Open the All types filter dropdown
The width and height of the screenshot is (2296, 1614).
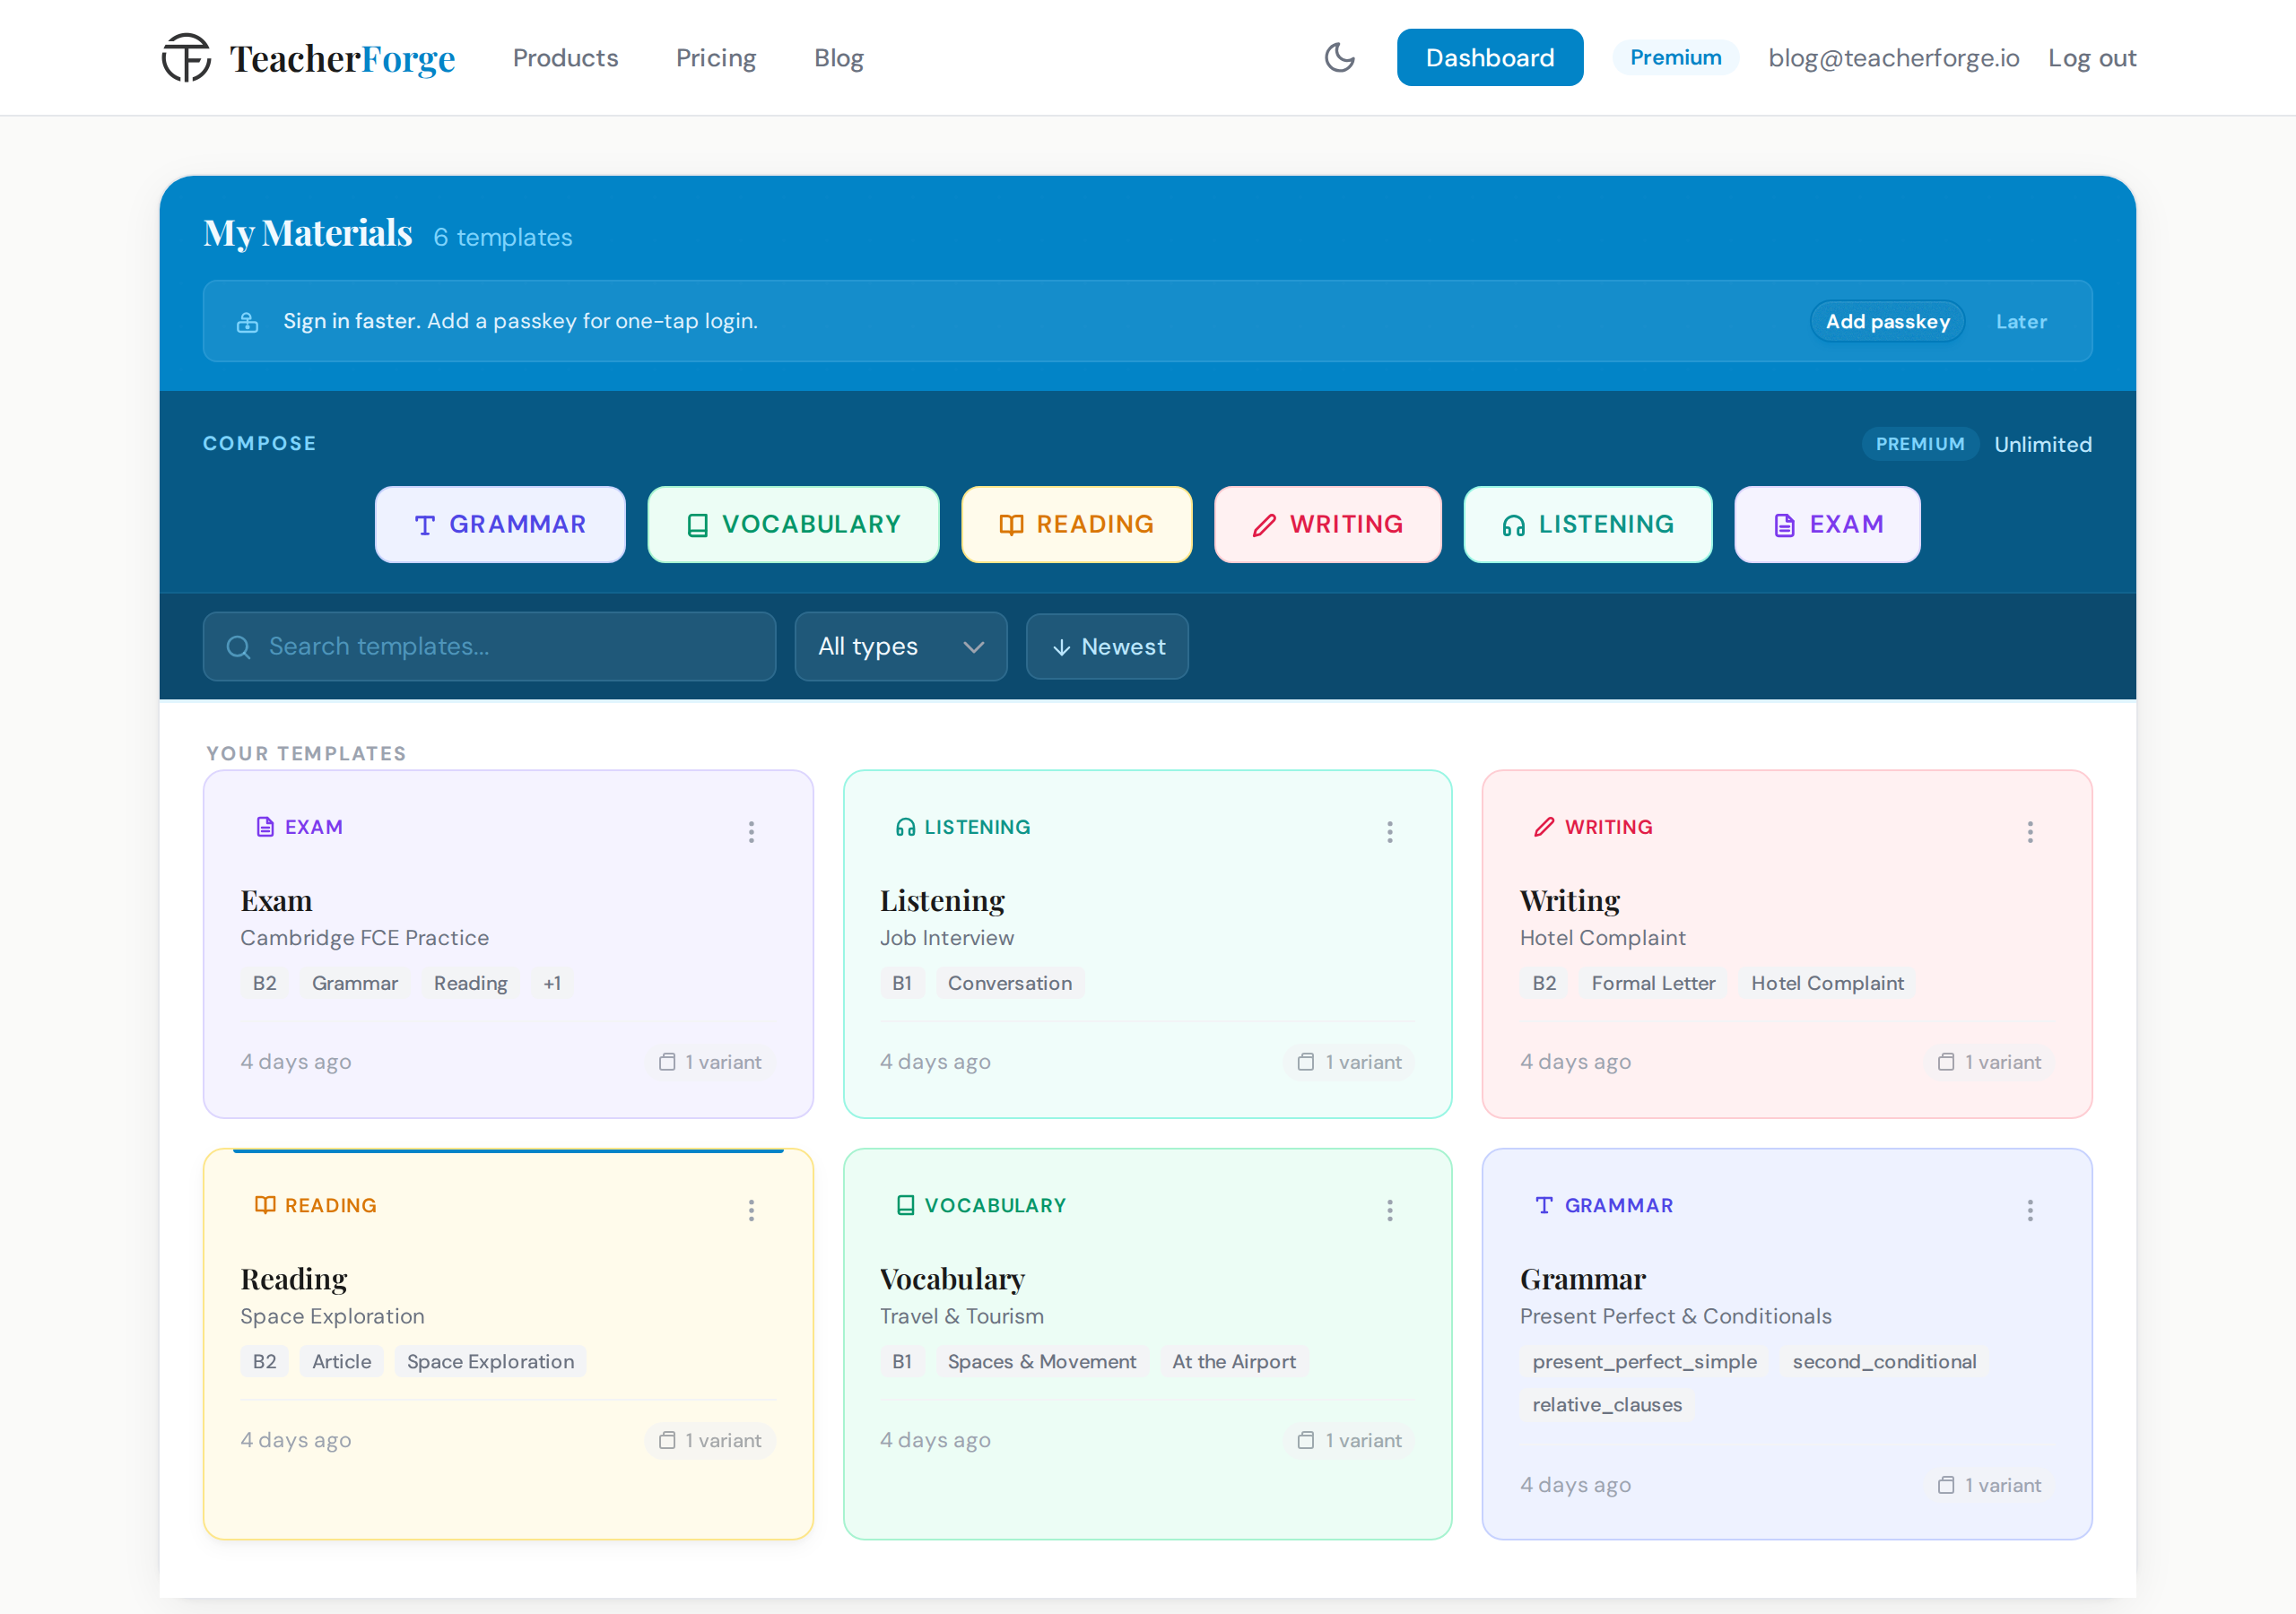[x=899, y=646]
